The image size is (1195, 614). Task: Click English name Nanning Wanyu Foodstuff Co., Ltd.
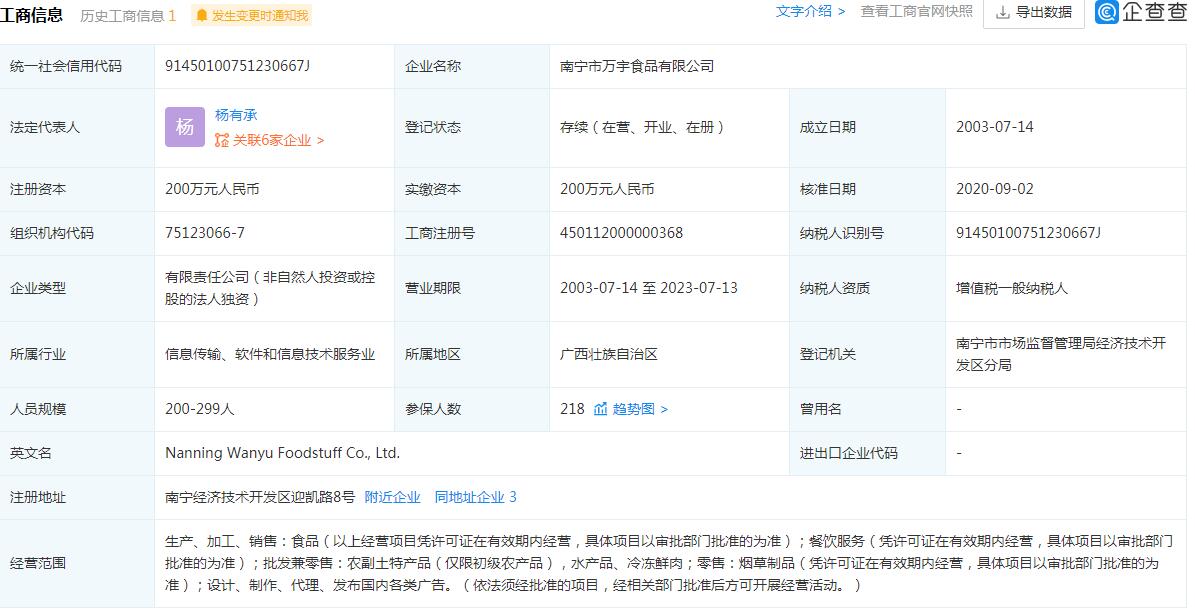[x=283, y=453]
